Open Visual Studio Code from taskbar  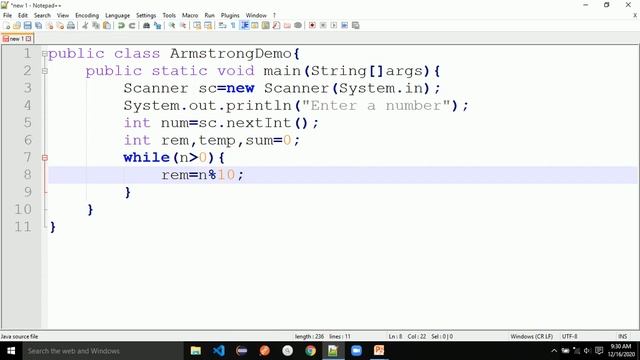(219, 351)
